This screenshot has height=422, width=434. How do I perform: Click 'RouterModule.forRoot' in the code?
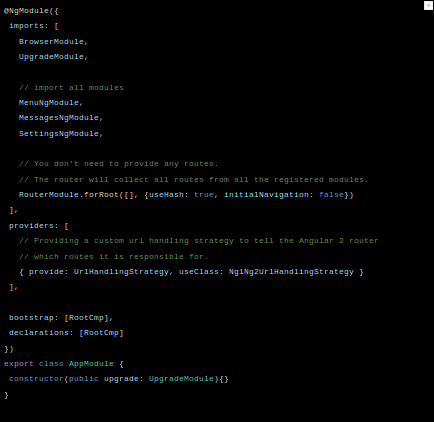coord(69,195)
